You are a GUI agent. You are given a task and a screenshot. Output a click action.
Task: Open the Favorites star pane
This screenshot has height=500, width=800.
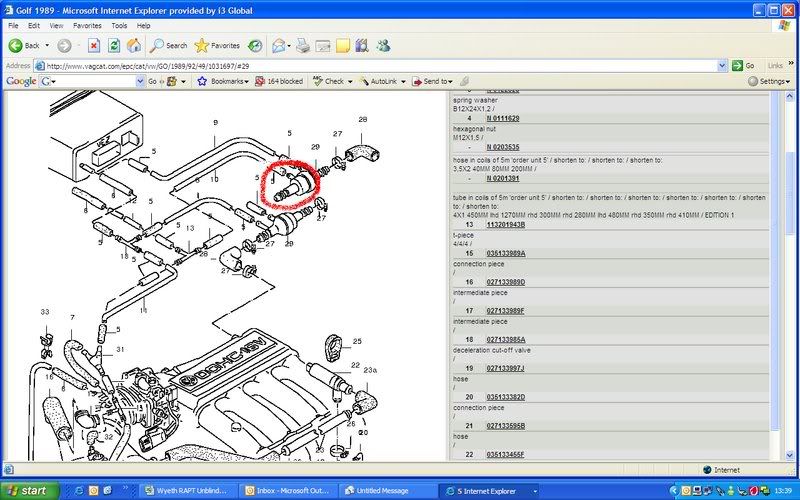click(x=217, y=45)
